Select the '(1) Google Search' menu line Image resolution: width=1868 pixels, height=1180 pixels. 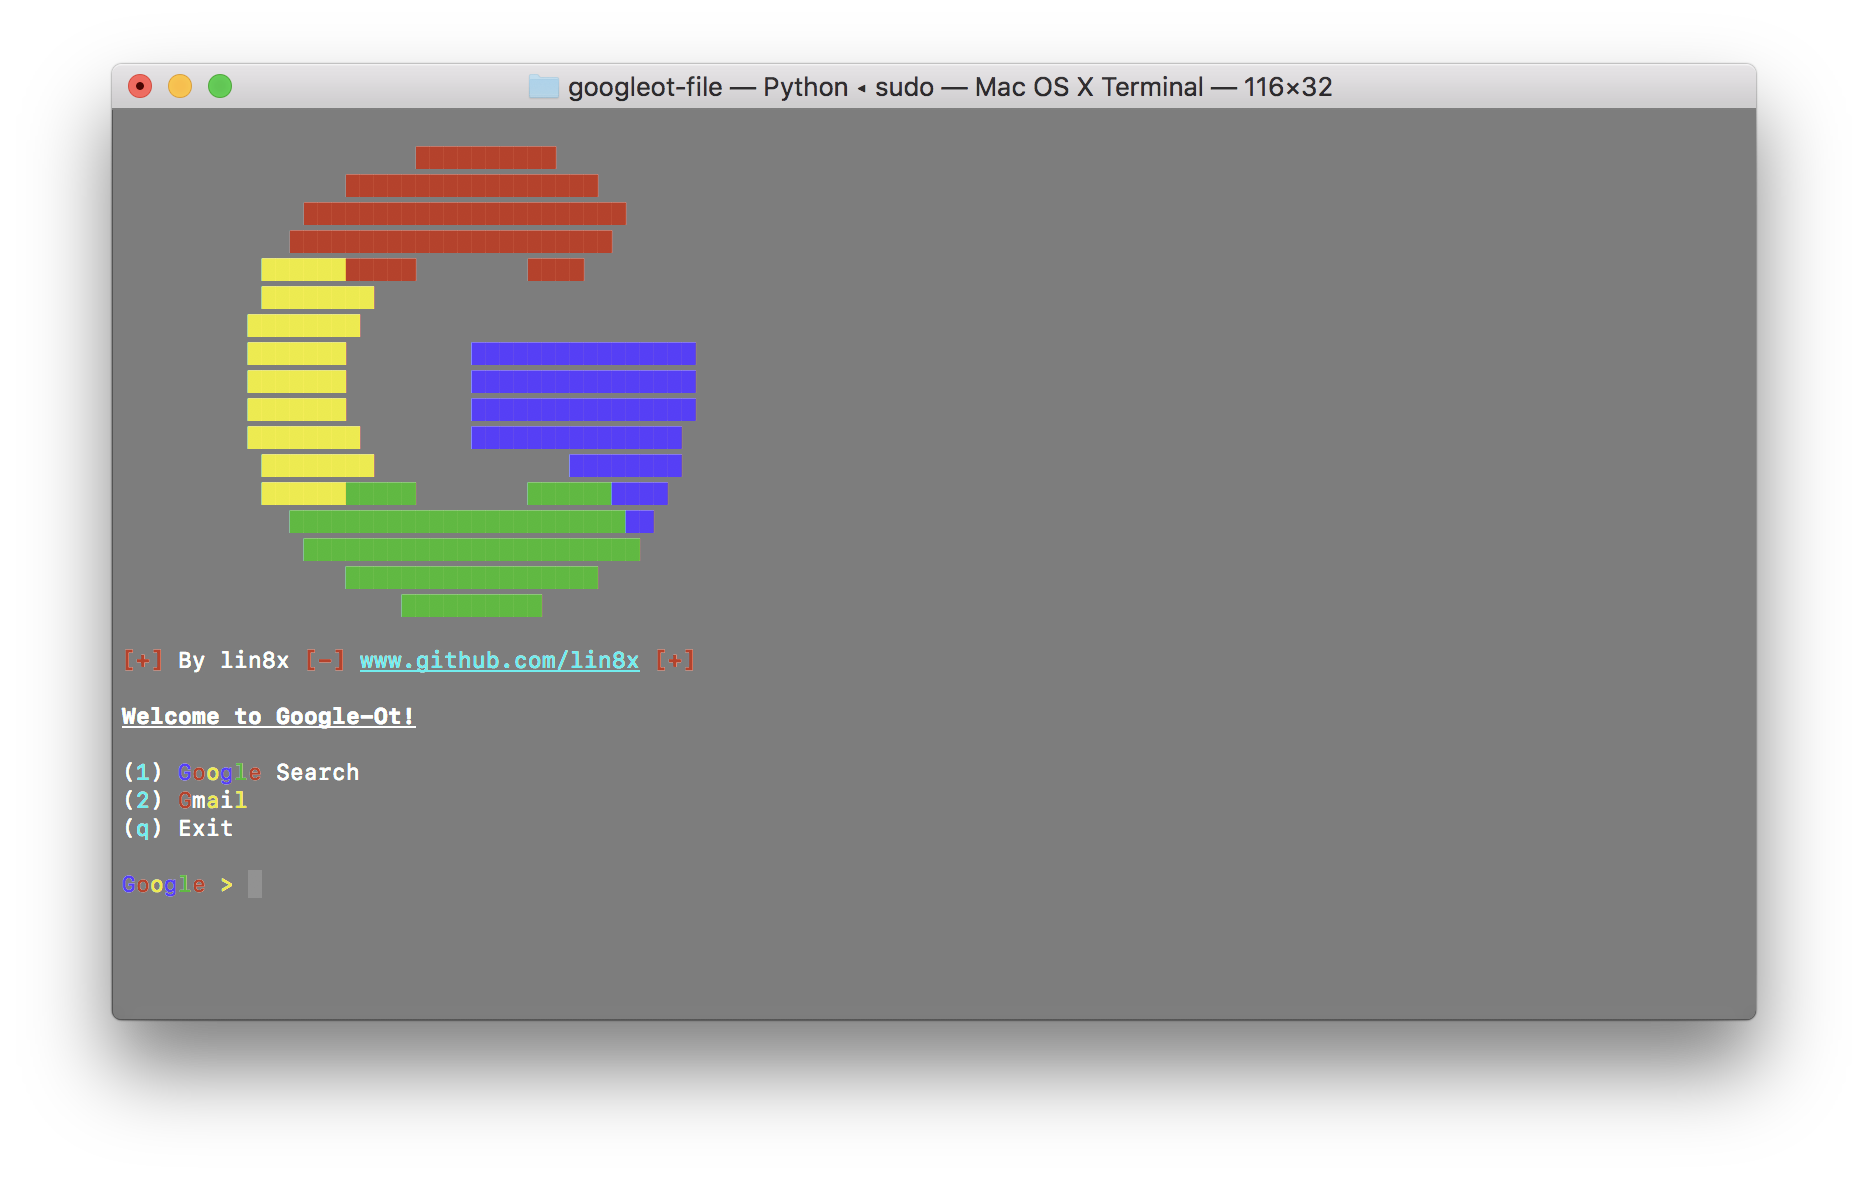[241, 773]
